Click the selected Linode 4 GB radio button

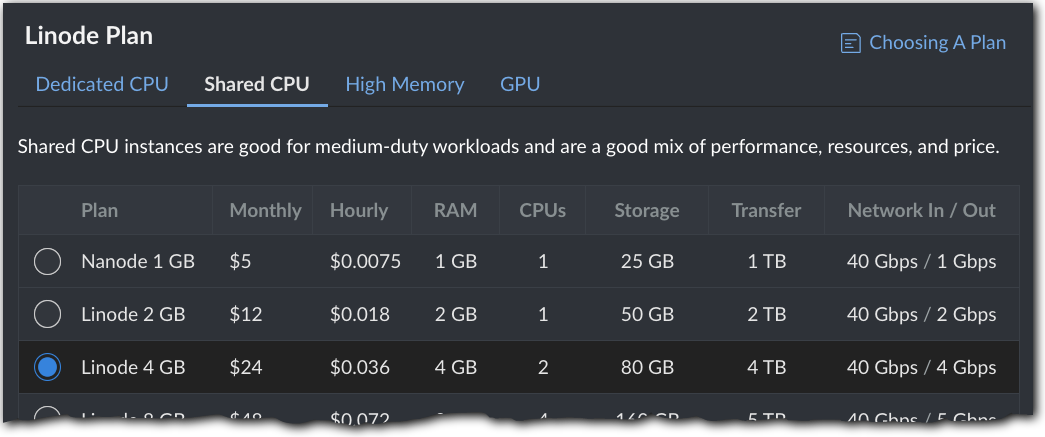click(48, 368)
